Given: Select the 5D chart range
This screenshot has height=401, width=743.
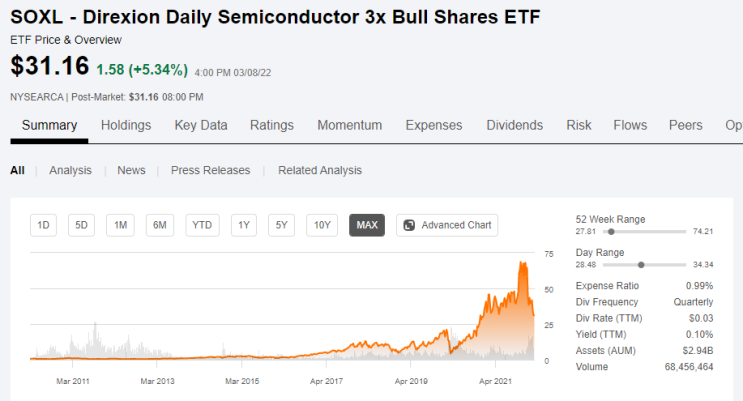Looking at the screenshot, I should (x=81, y=225).
